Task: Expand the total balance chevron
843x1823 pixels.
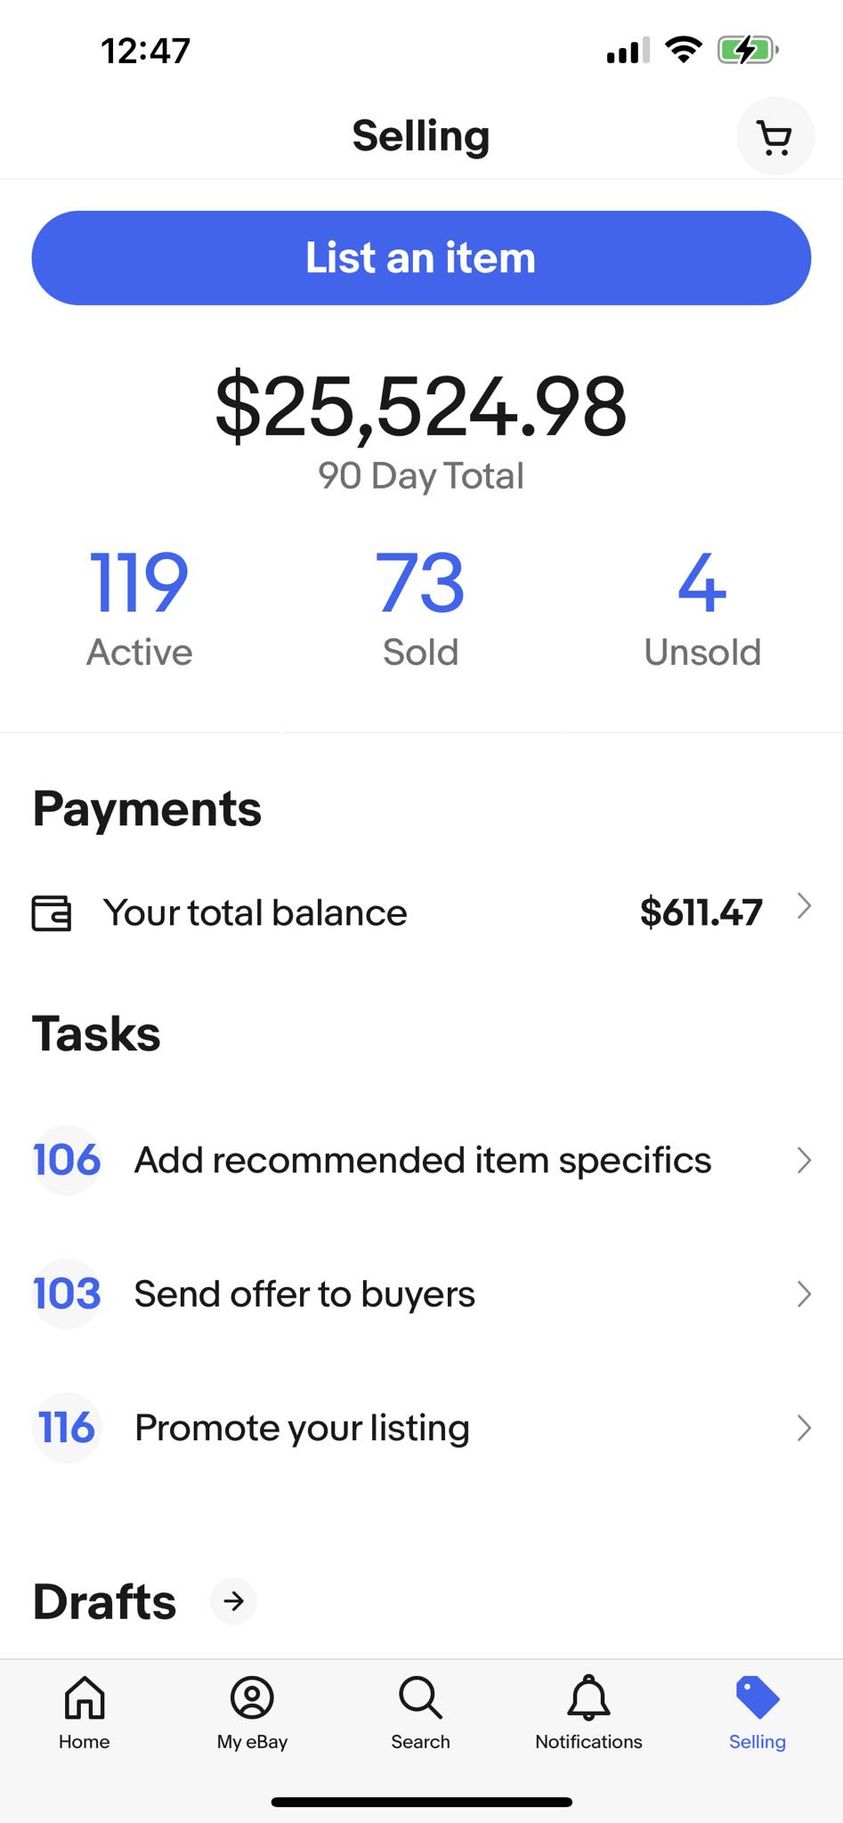Action: pyautogui.click(x=803, y=907)
